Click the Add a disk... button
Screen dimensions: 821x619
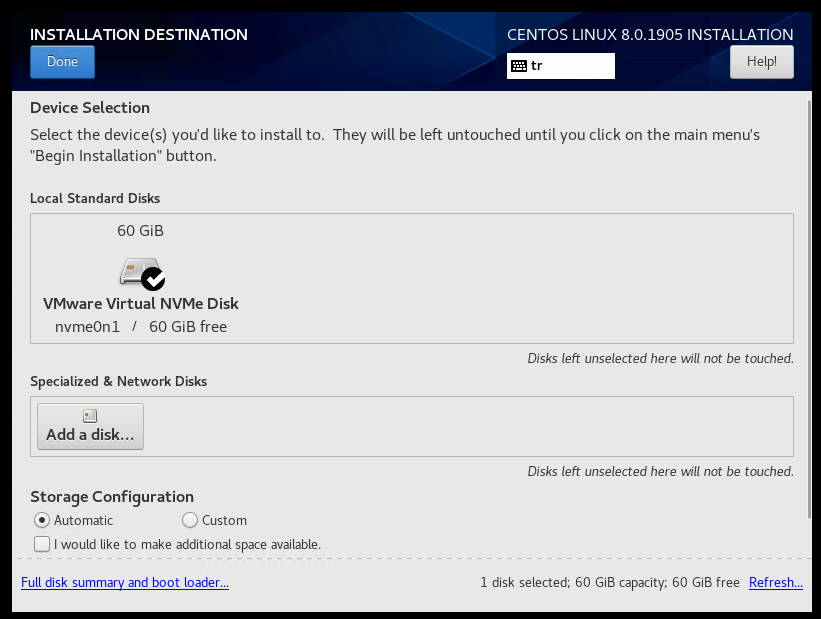pos(90,426)
